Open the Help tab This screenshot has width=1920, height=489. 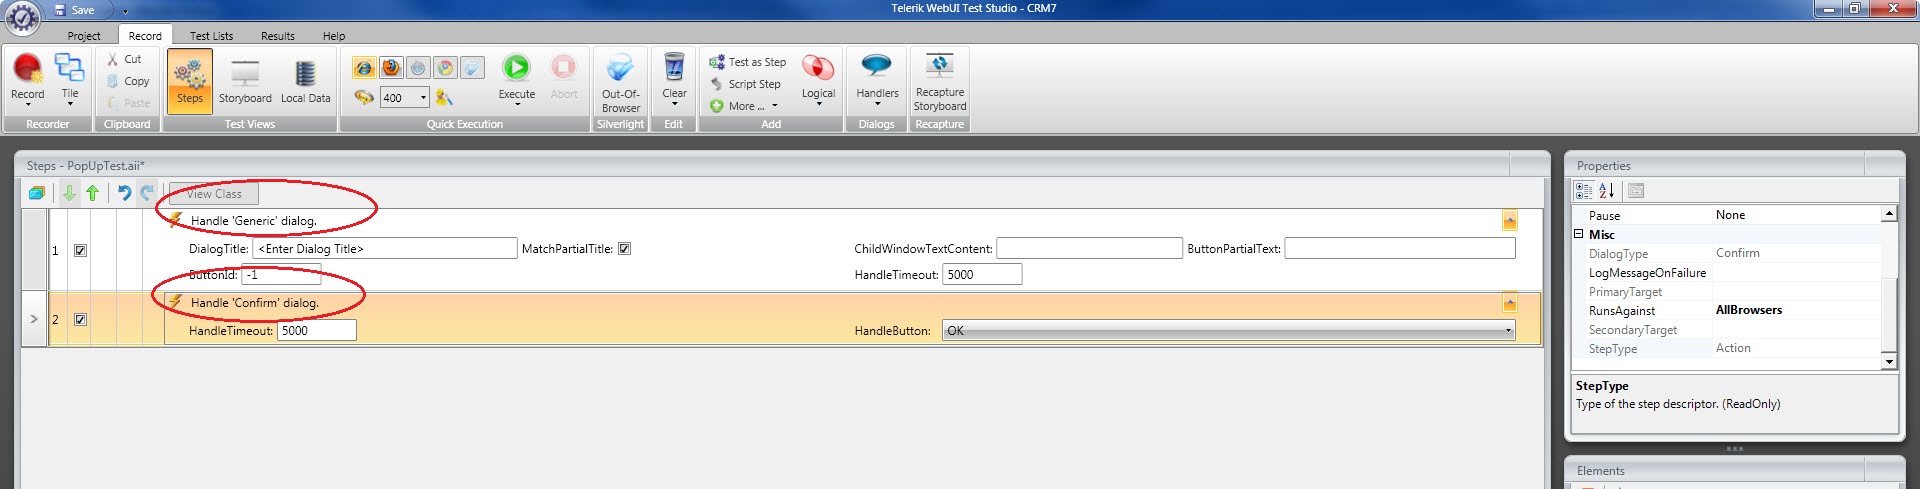pyautogui.click(x=334, y=36)
